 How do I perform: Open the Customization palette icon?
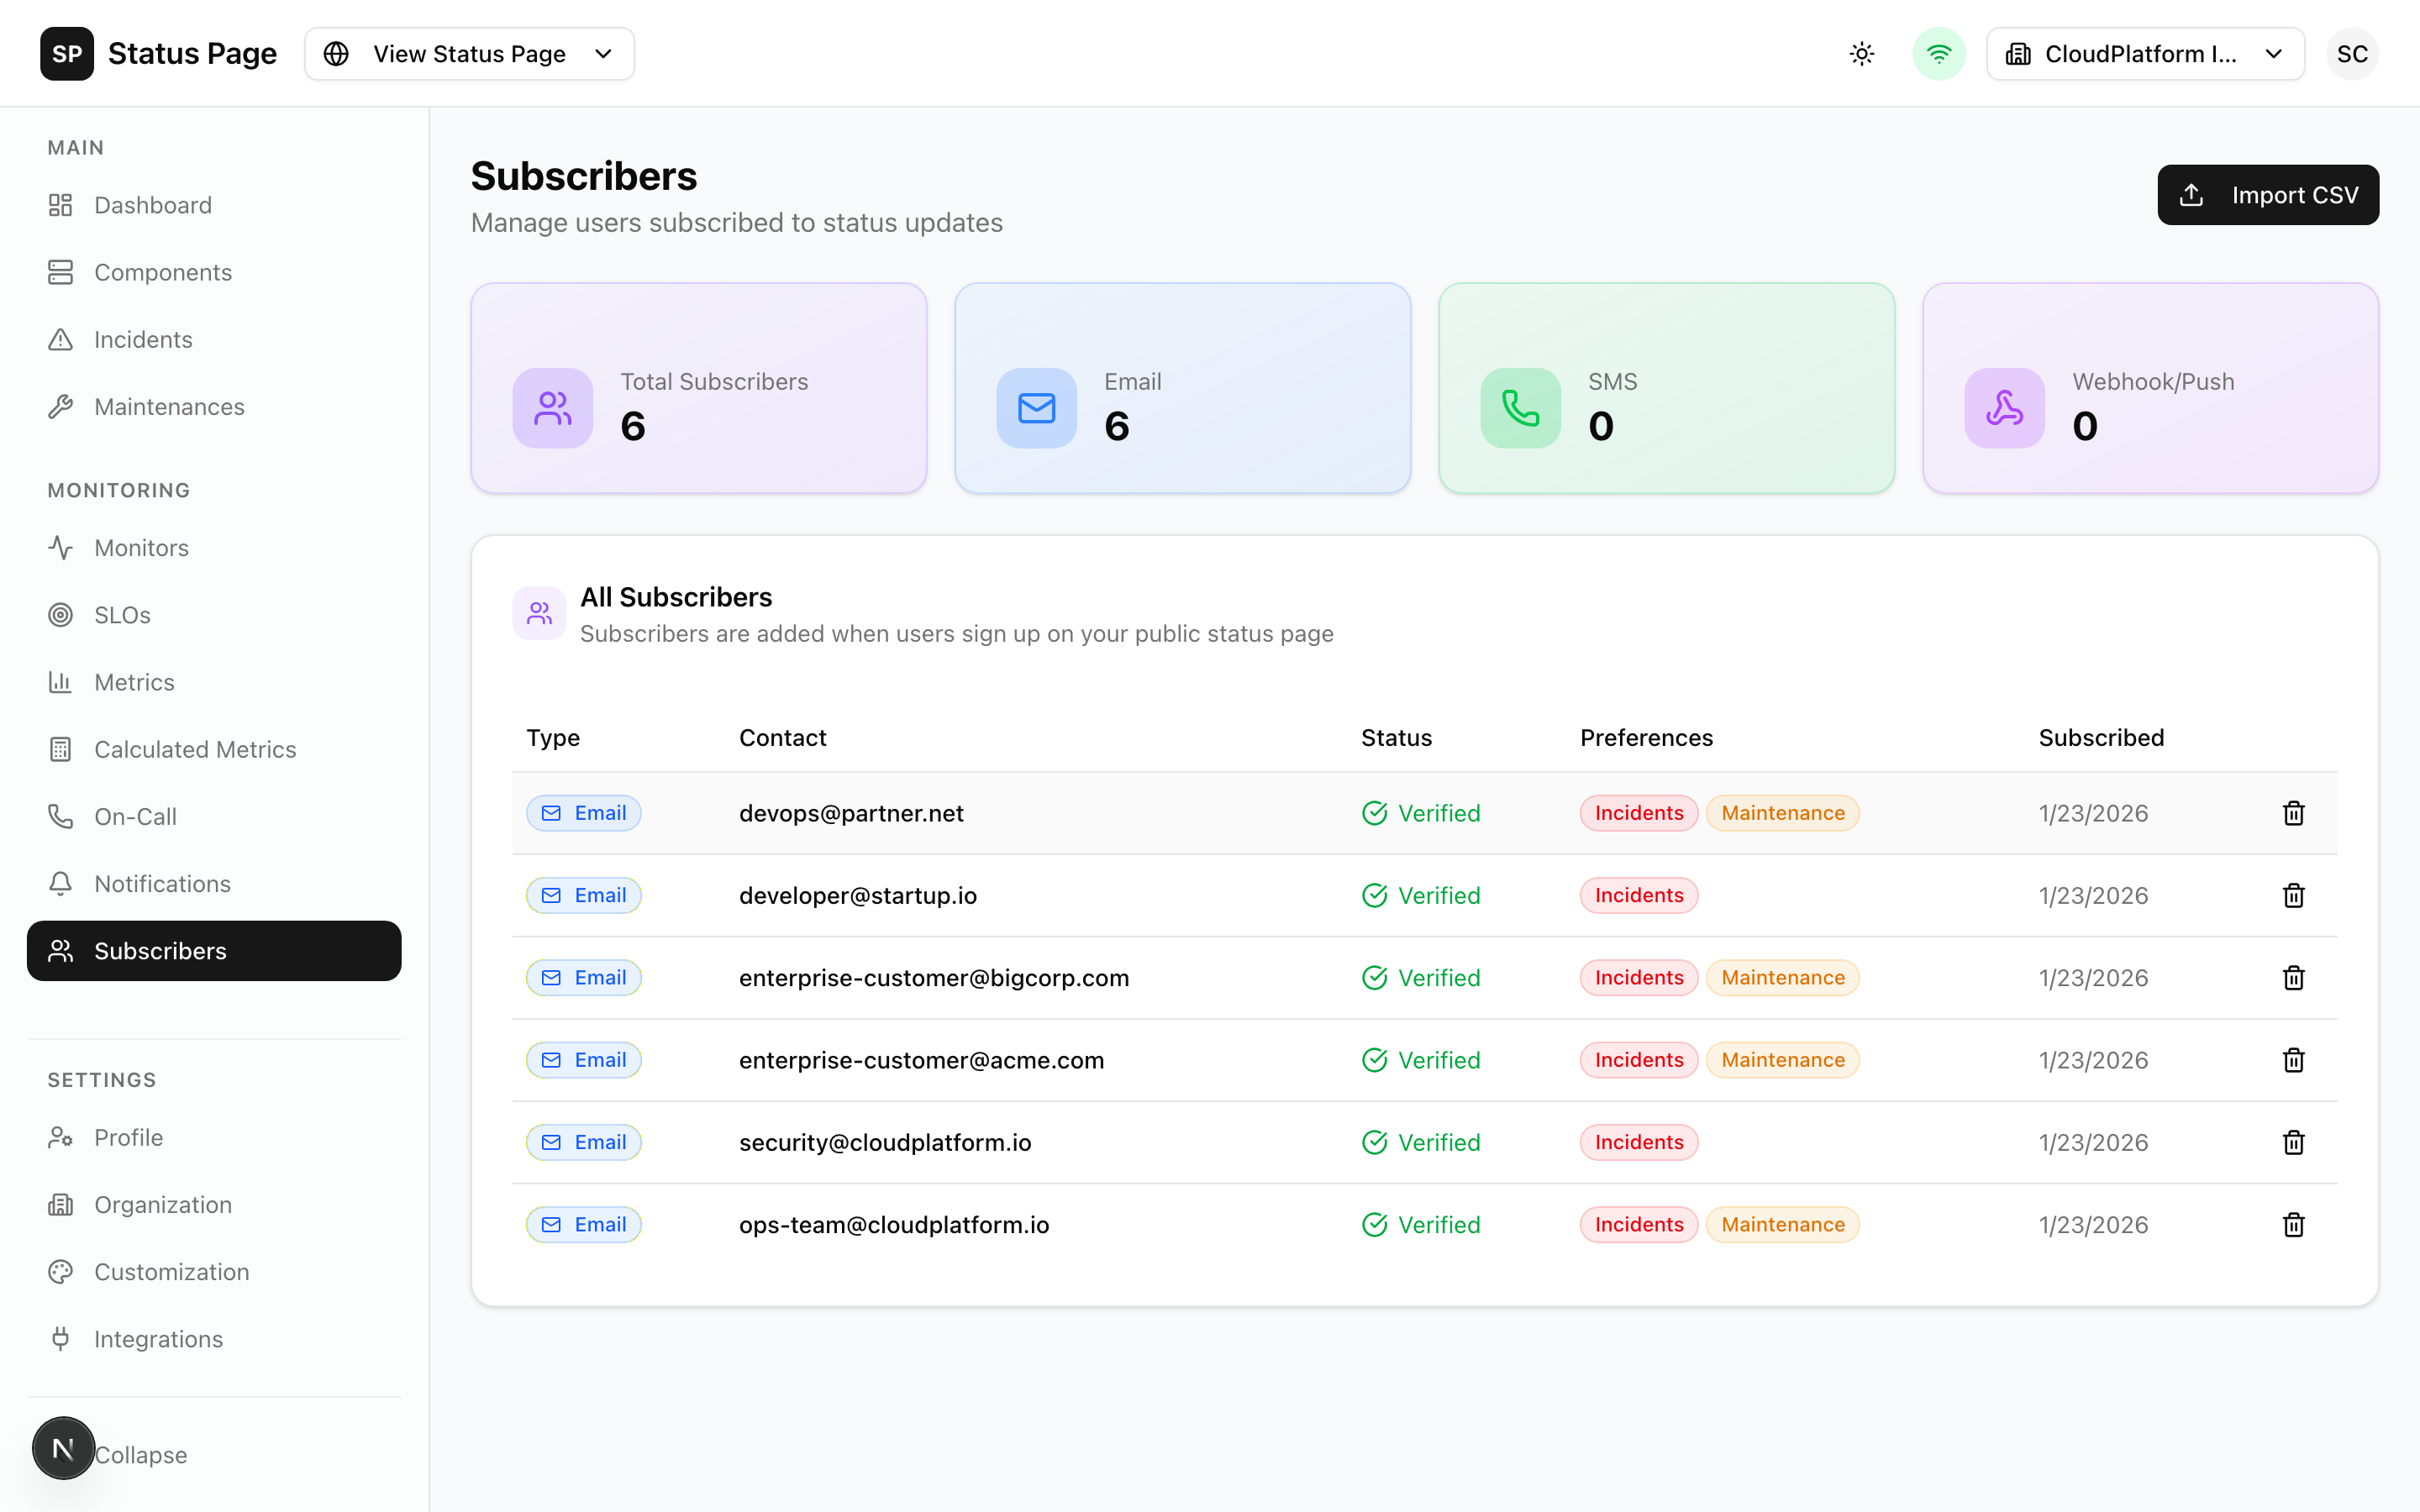(61, 1271)
